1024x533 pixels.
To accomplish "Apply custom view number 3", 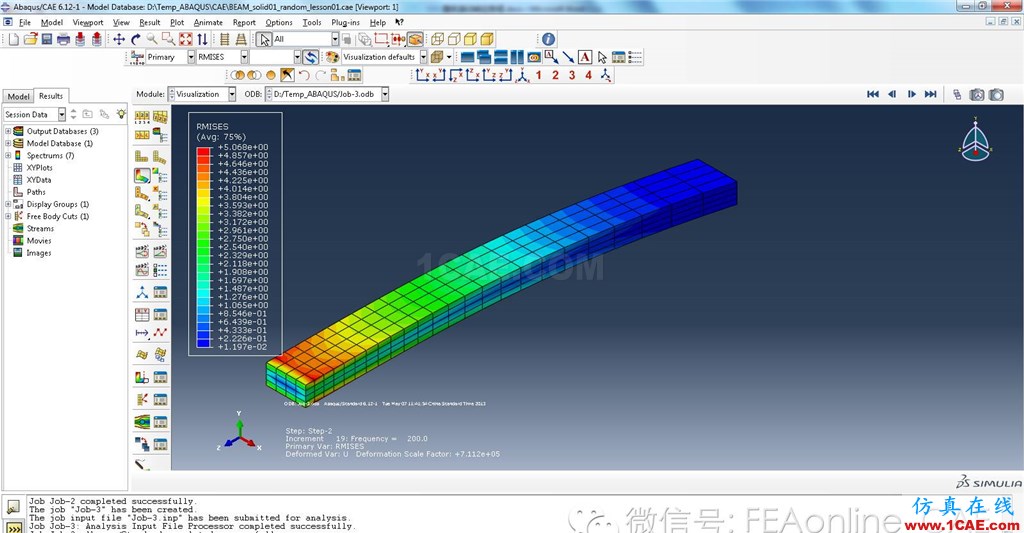I will [x=572, y=76].
